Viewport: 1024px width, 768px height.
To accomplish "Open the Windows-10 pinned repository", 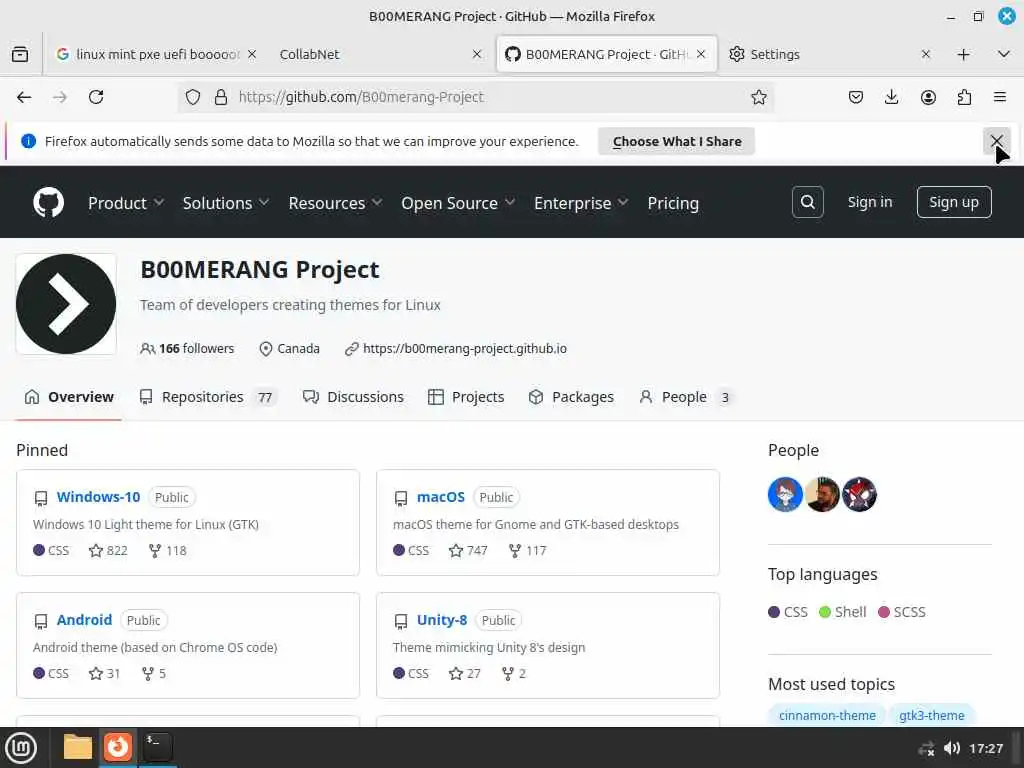I will [x=98, y=497].
